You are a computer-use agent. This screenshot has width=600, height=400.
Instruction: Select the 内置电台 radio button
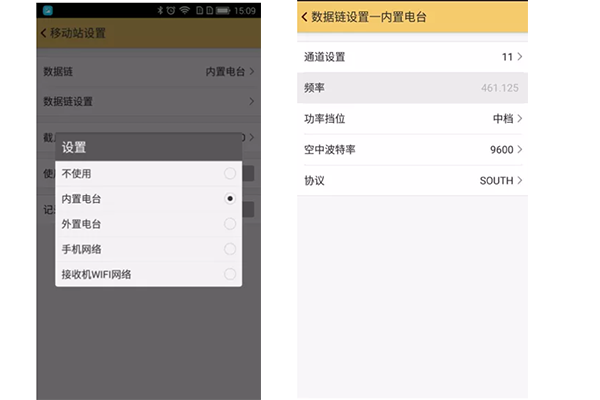coord(230,199)
